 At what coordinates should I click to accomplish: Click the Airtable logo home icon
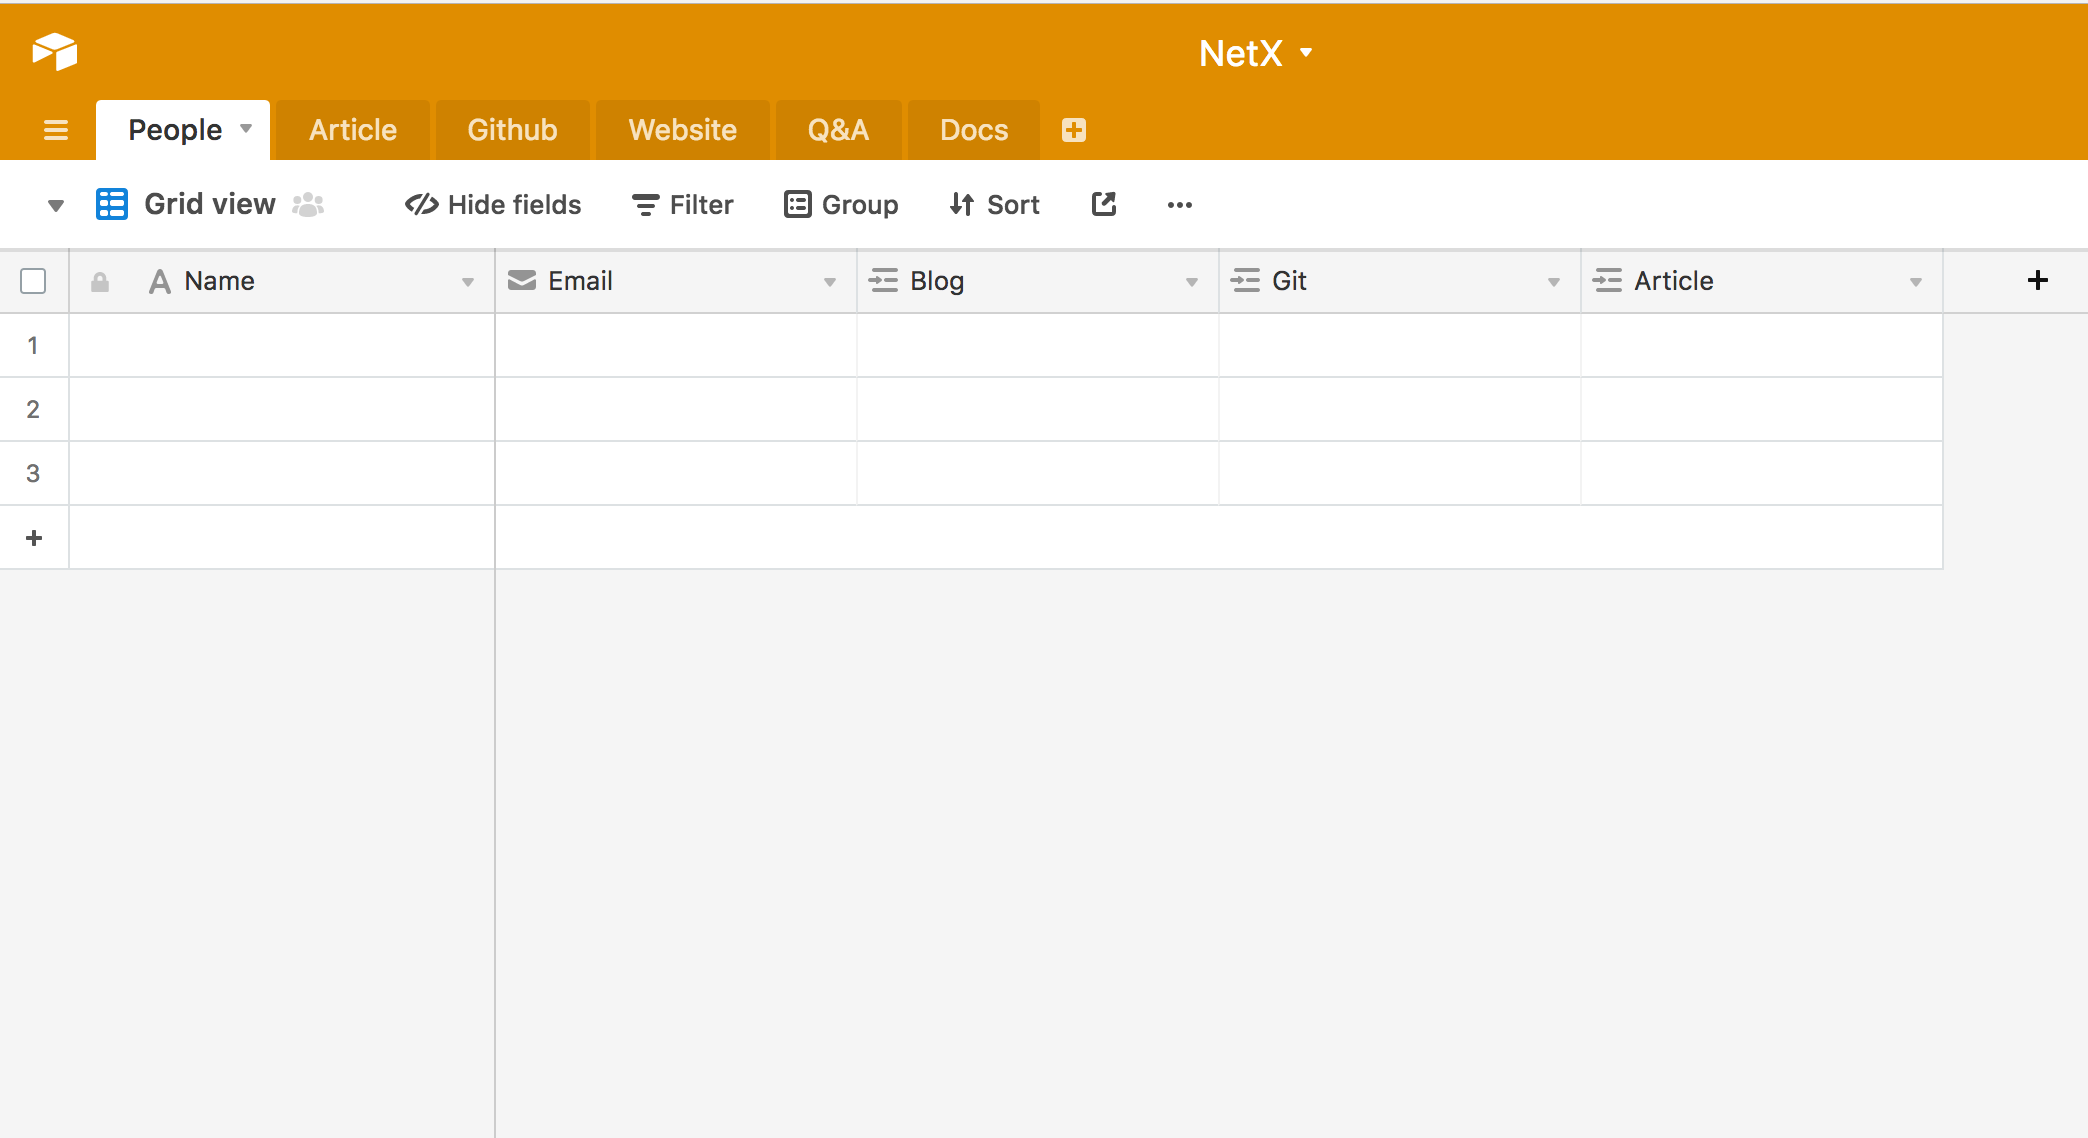55,51
